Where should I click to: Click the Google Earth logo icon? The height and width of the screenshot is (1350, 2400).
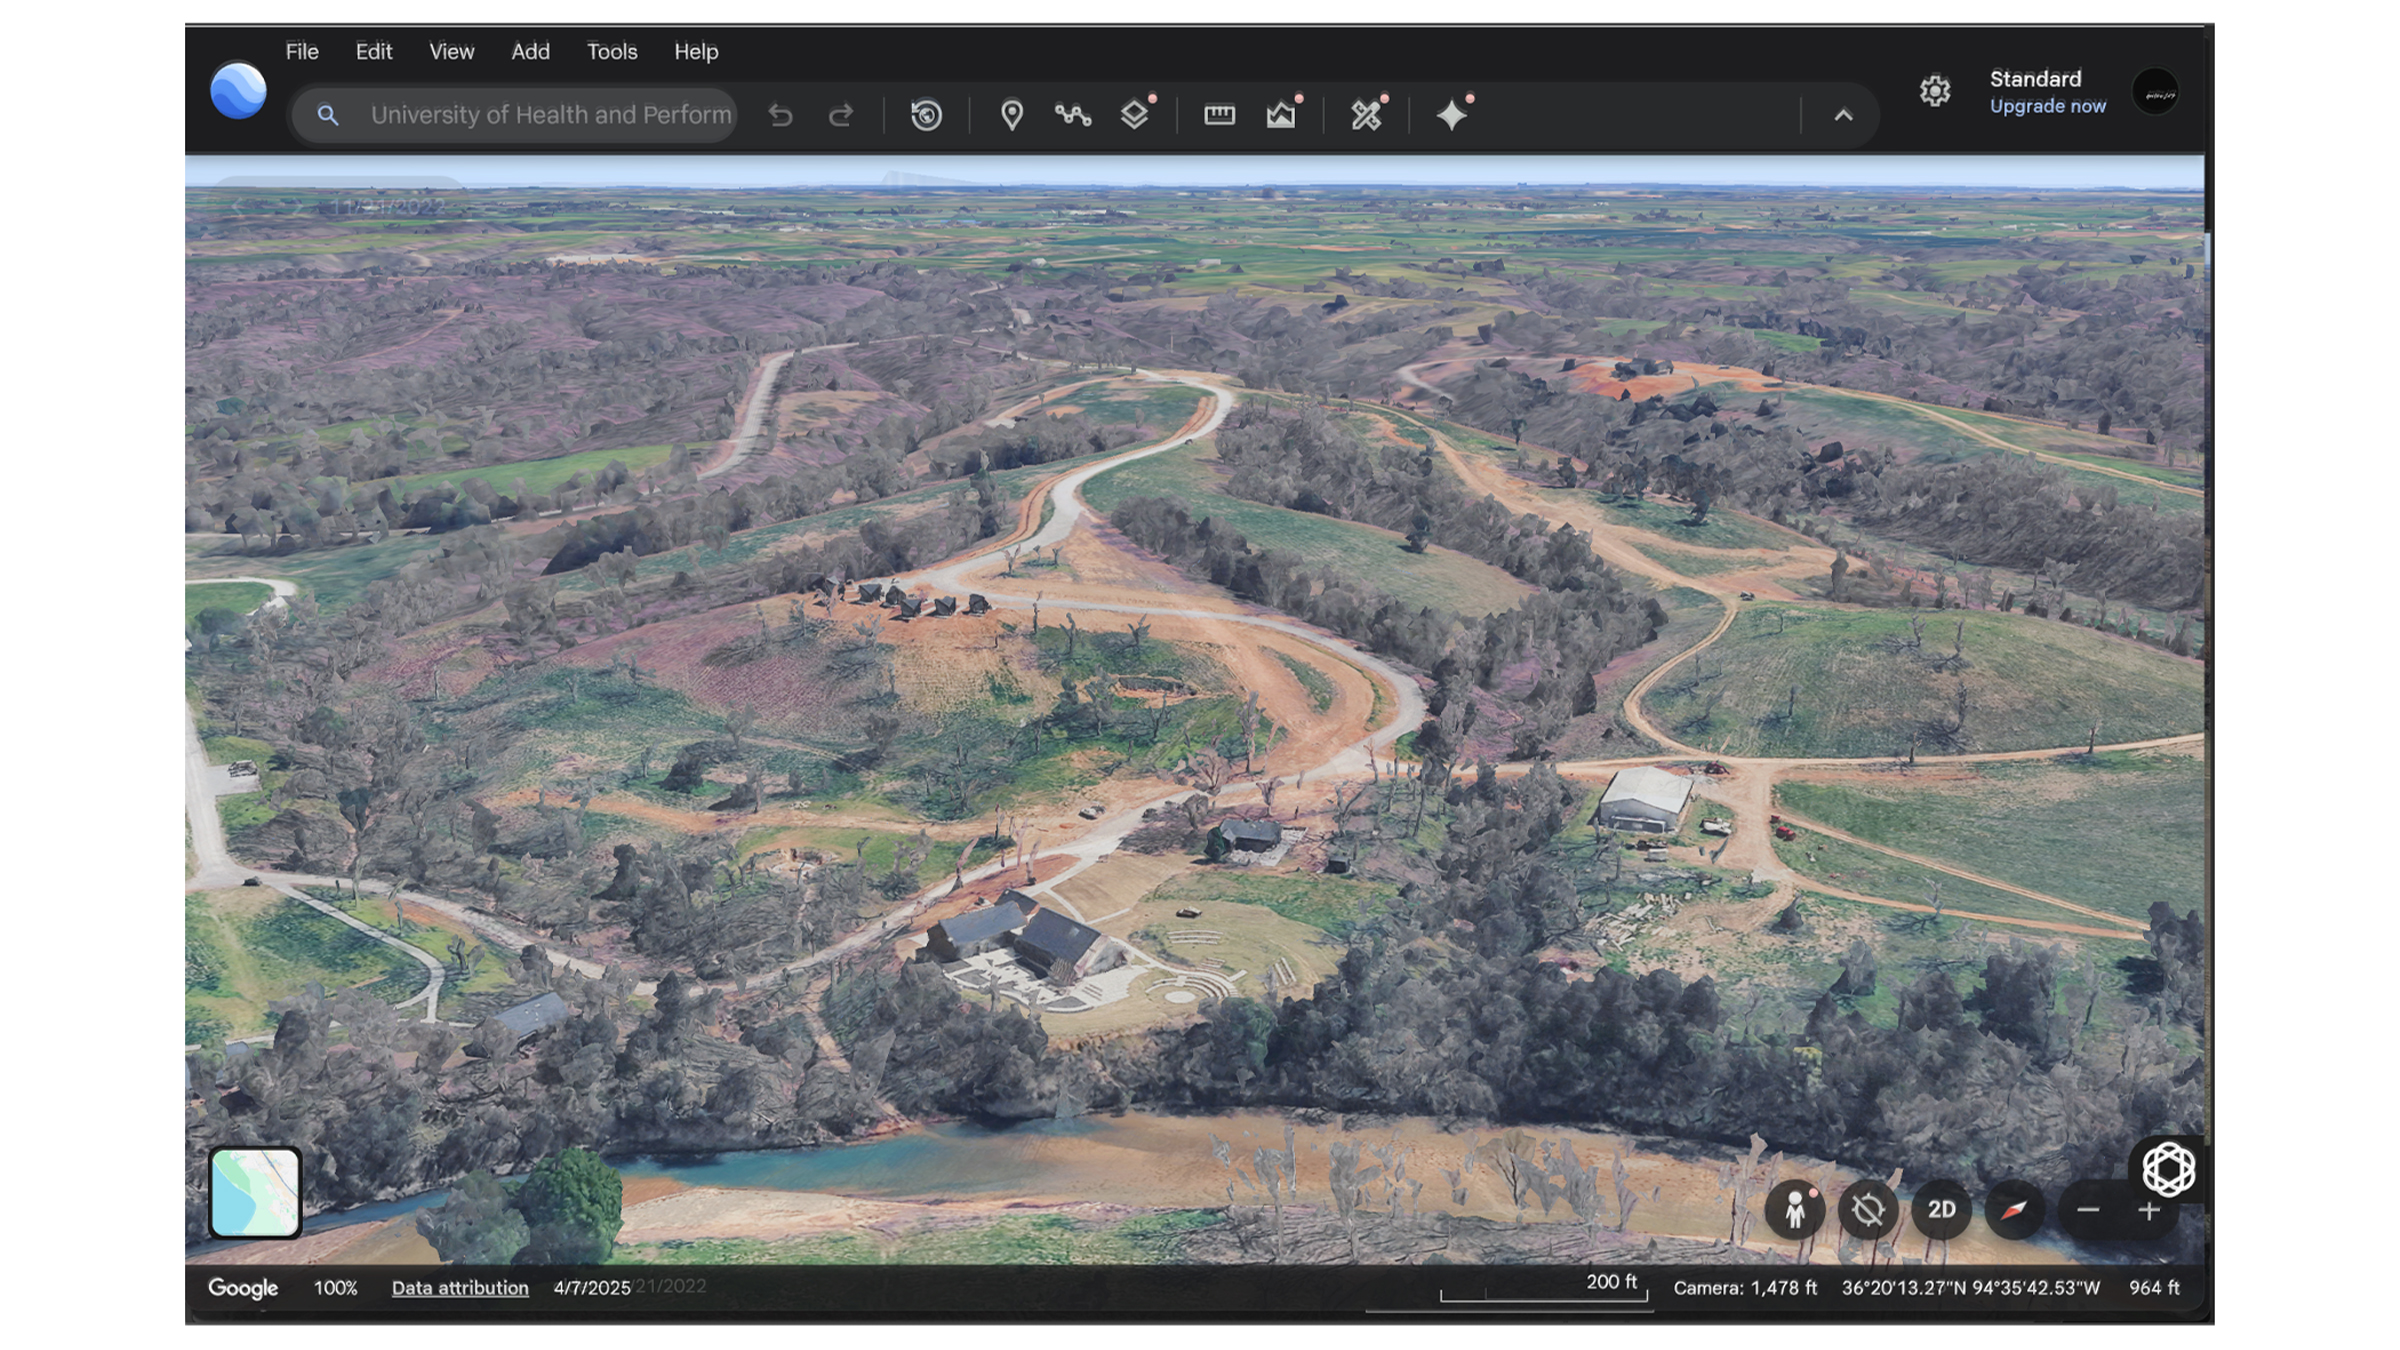pyautogui.click(x=238, y=91)
